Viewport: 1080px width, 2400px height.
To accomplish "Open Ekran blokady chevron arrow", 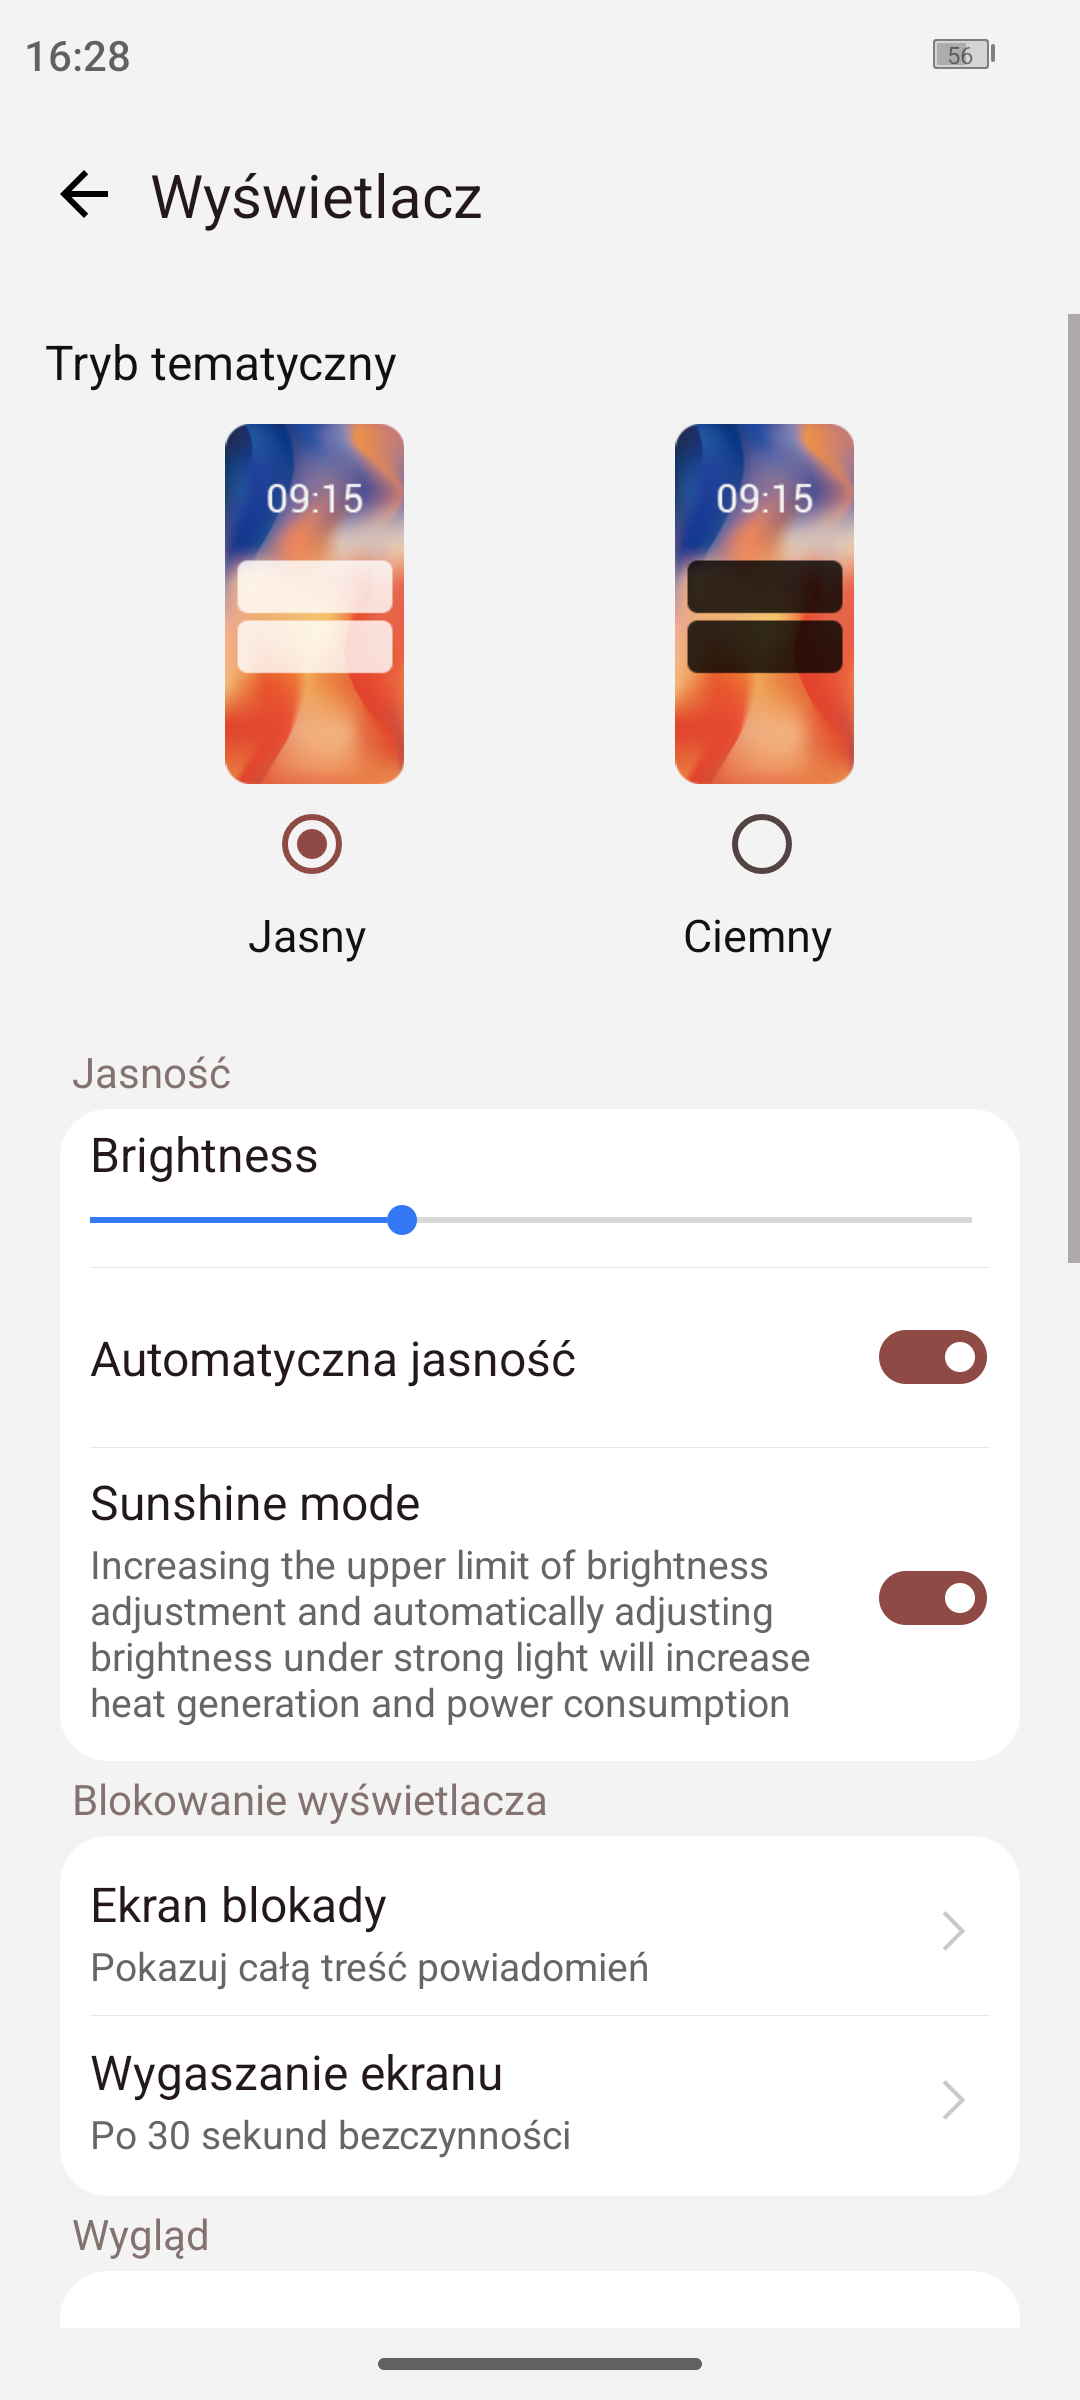I will (x=953, y=1931).
